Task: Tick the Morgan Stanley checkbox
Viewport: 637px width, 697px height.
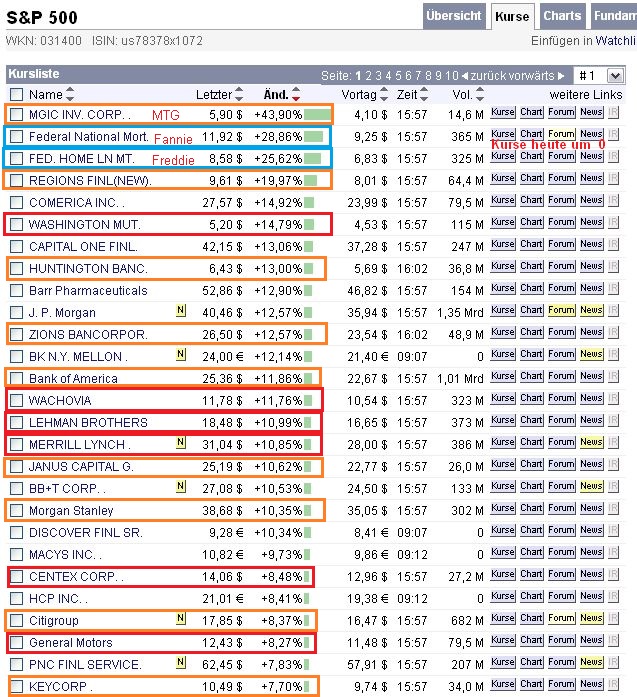Action: [x=16, y=510]
